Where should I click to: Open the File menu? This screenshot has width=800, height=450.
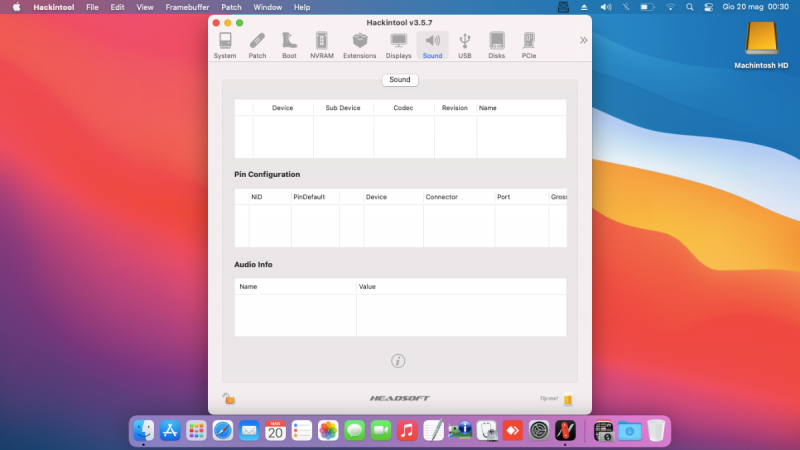coord(92,7)
